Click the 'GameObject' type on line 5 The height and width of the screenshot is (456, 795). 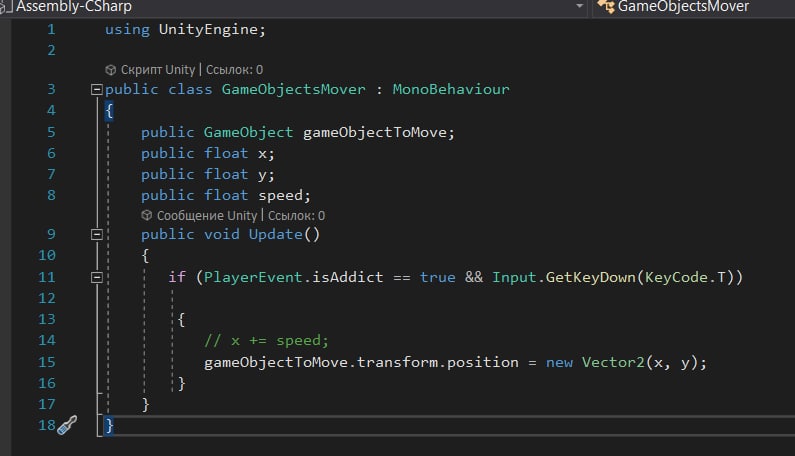click(248, 132)
